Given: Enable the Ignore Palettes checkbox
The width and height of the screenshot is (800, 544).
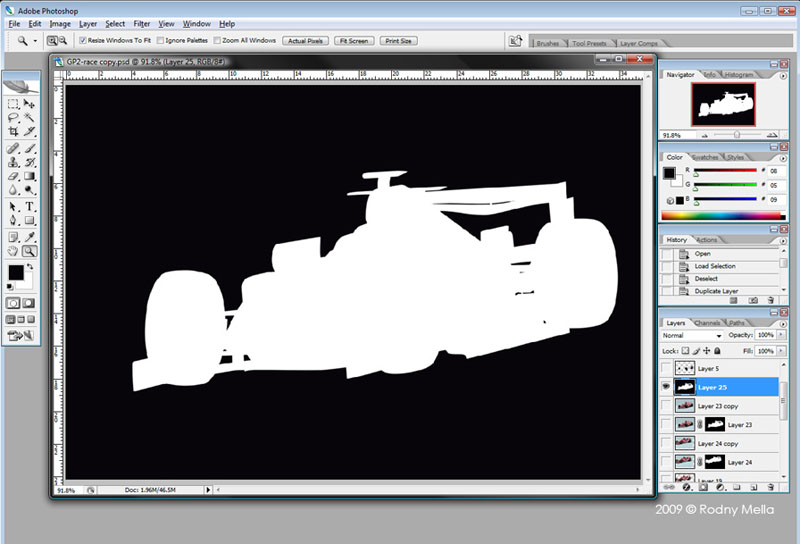Looking at the screenshot, I should pos(161,41).
